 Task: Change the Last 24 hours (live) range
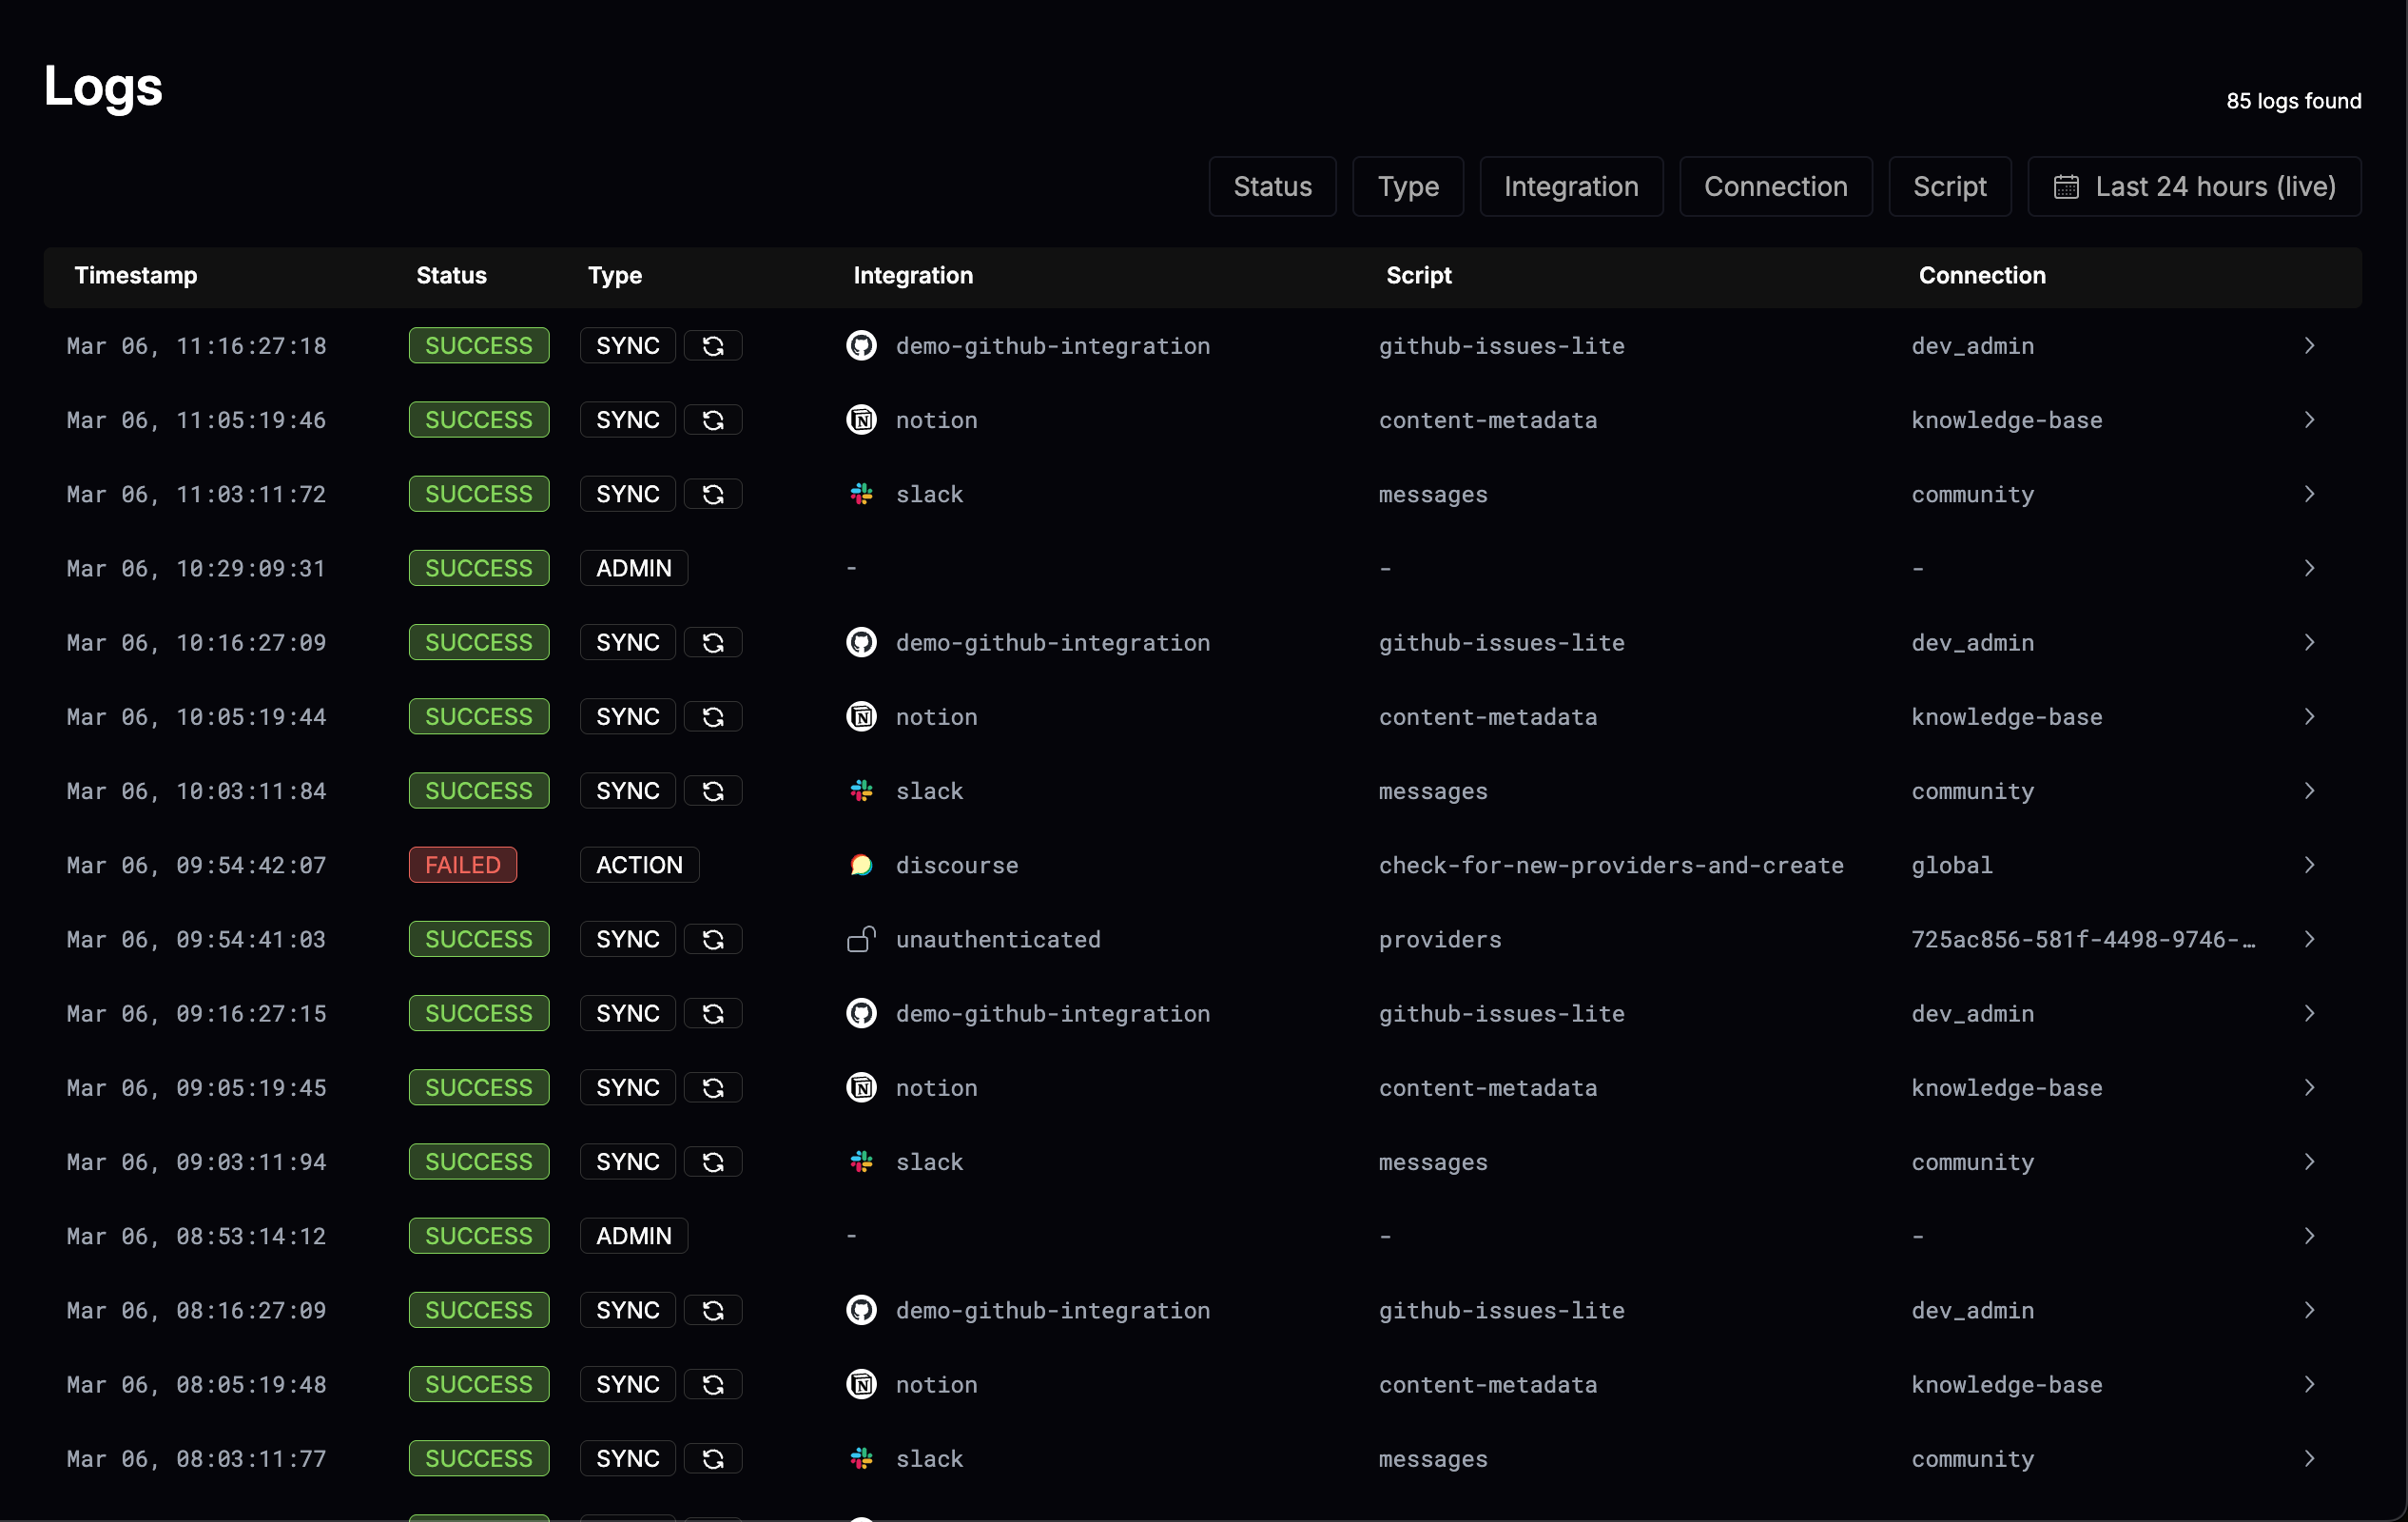coord(2214,187)
